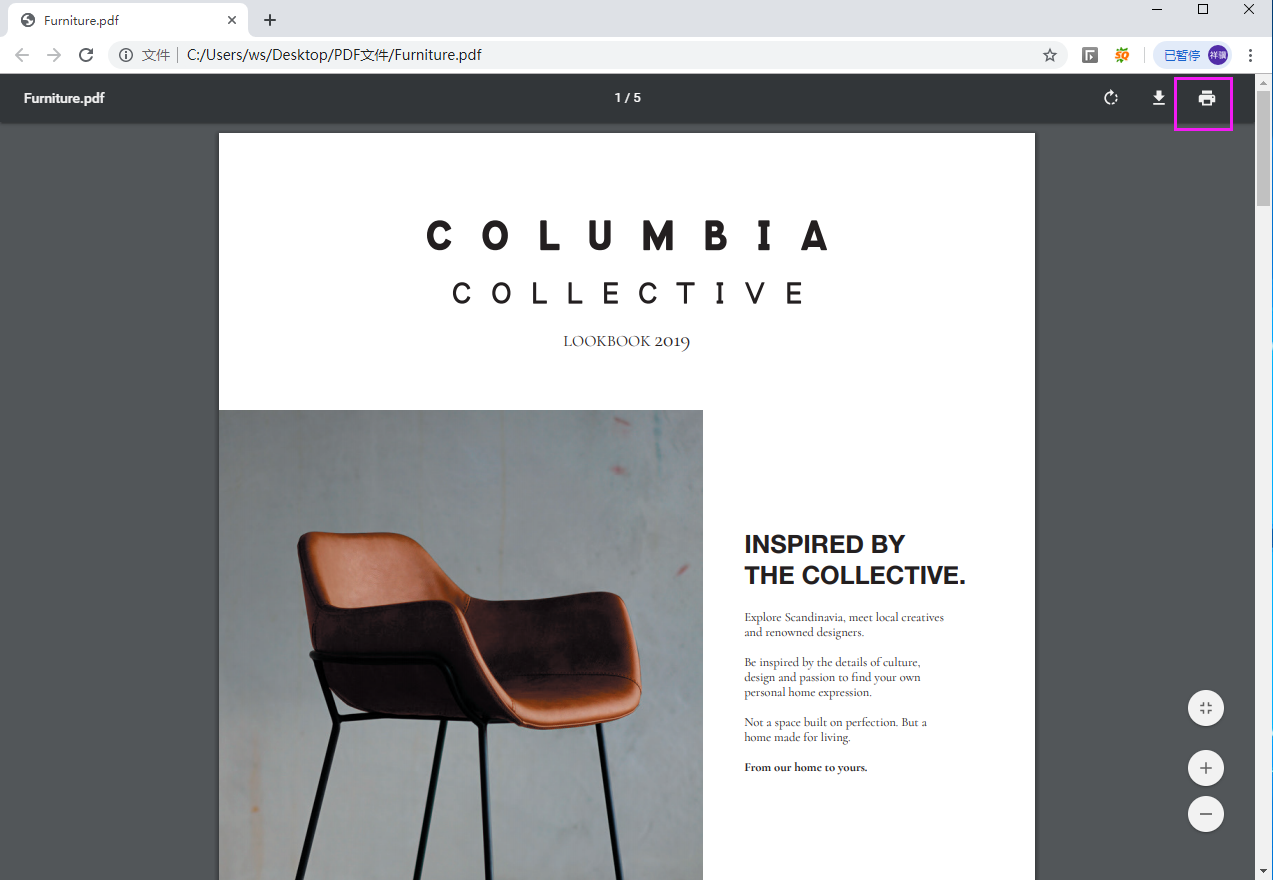Rotate the PDF page clockwise
Viewport: 1273px width, 880px height.
(1111, 98)
